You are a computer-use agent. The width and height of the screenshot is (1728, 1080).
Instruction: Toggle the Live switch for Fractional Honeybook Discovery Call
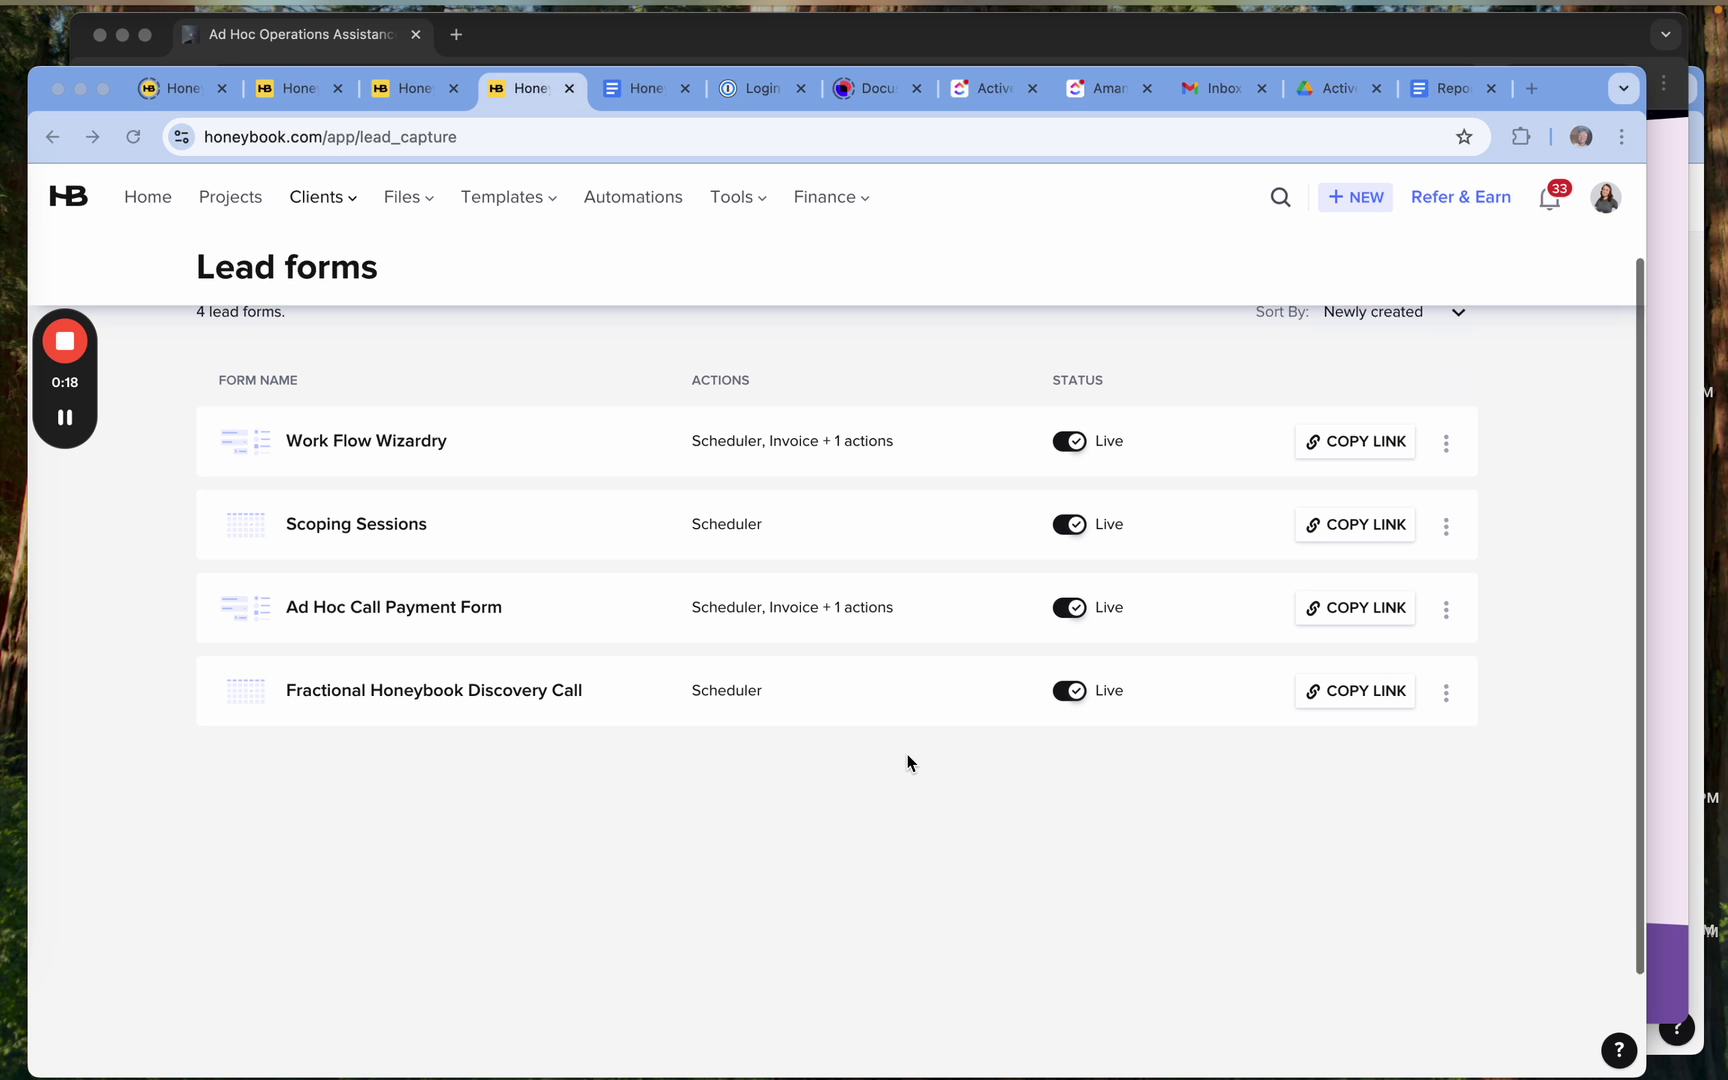click(x=1069, y=690)
